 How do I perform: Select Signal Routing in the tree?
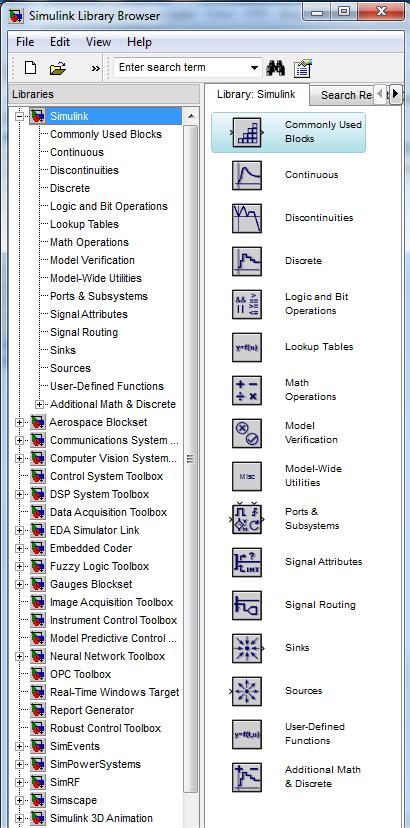click(84, 332)
